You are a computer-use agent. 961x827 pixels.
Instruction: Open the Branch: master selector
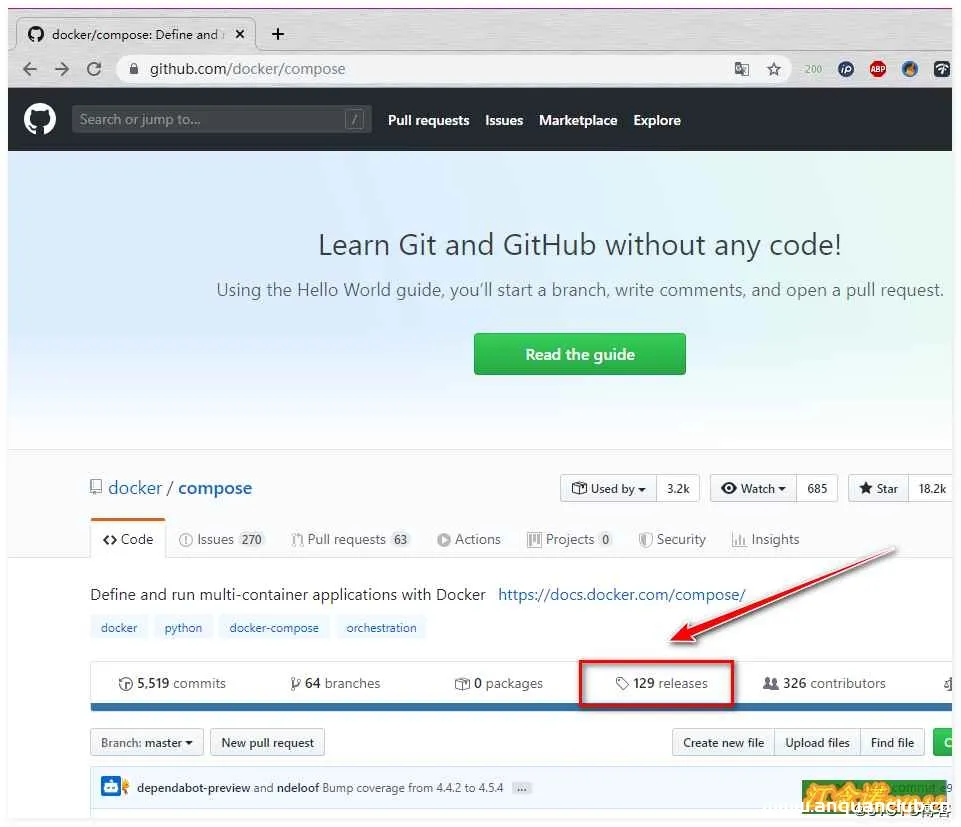(146, 742)
